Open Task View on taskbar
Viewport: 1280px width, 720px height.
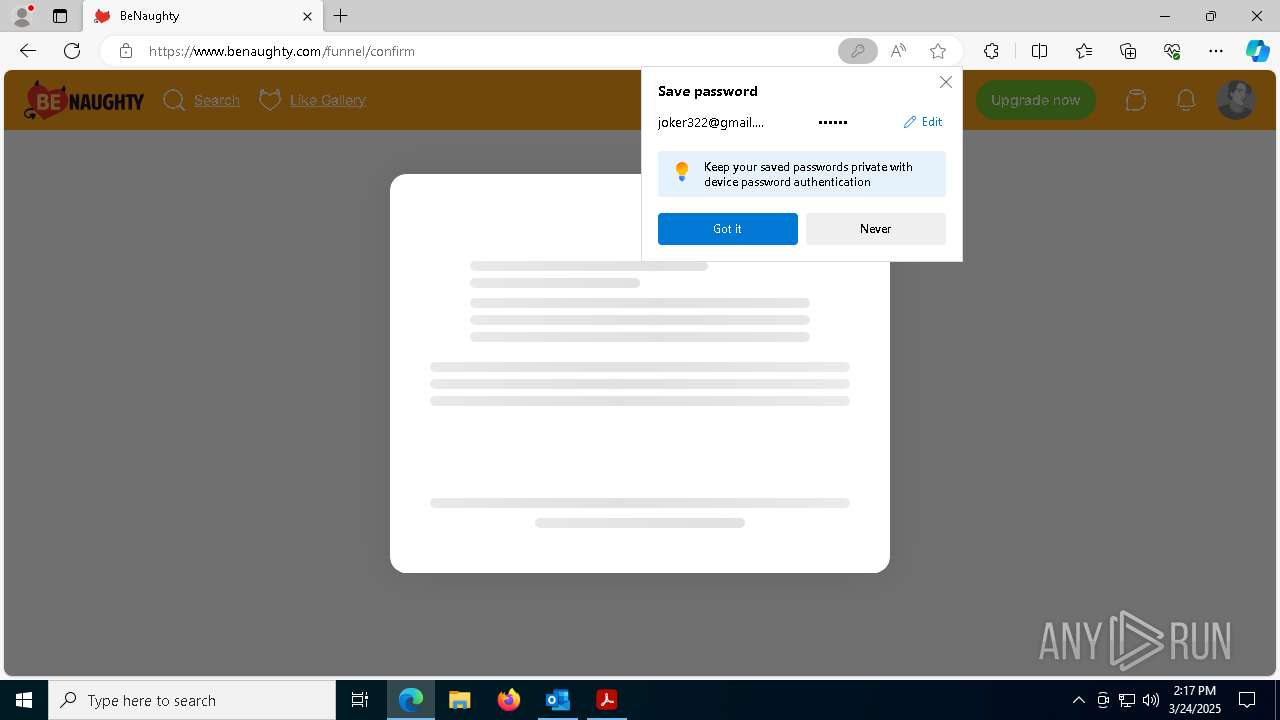(360, 700)
